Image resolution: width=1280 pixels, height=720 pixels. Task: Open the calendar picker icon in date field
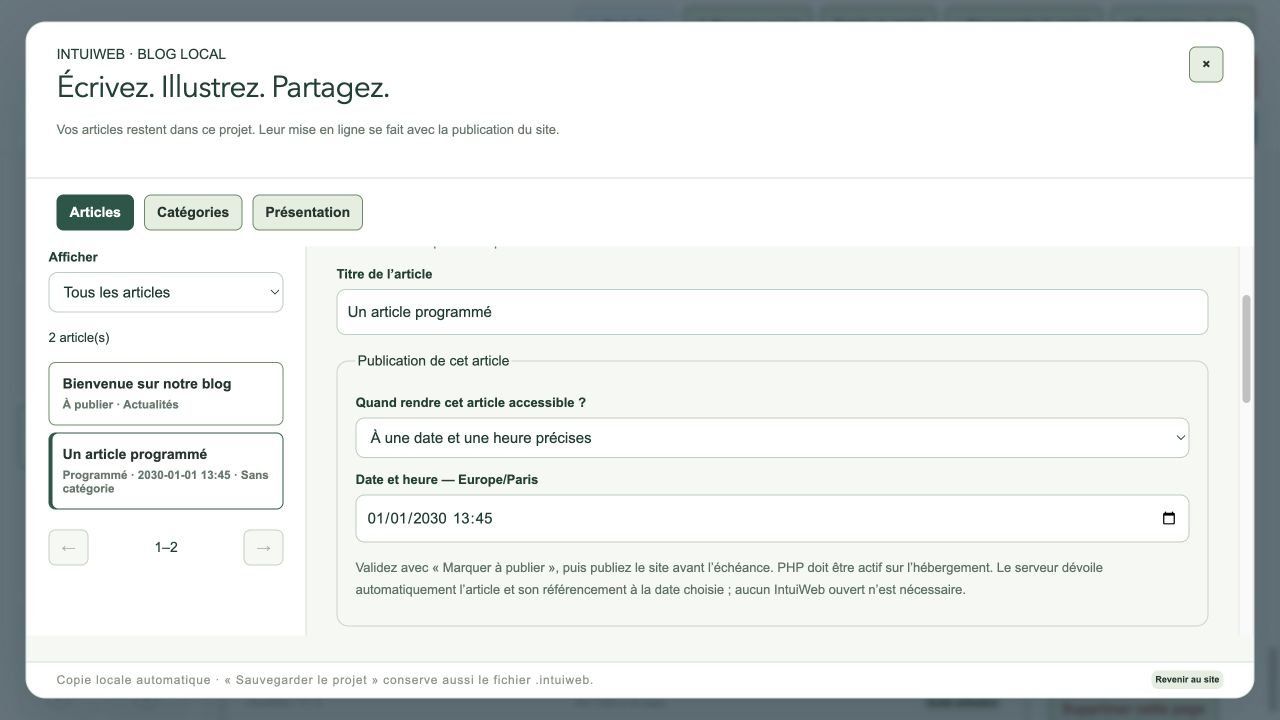[x=1168, y=518]
